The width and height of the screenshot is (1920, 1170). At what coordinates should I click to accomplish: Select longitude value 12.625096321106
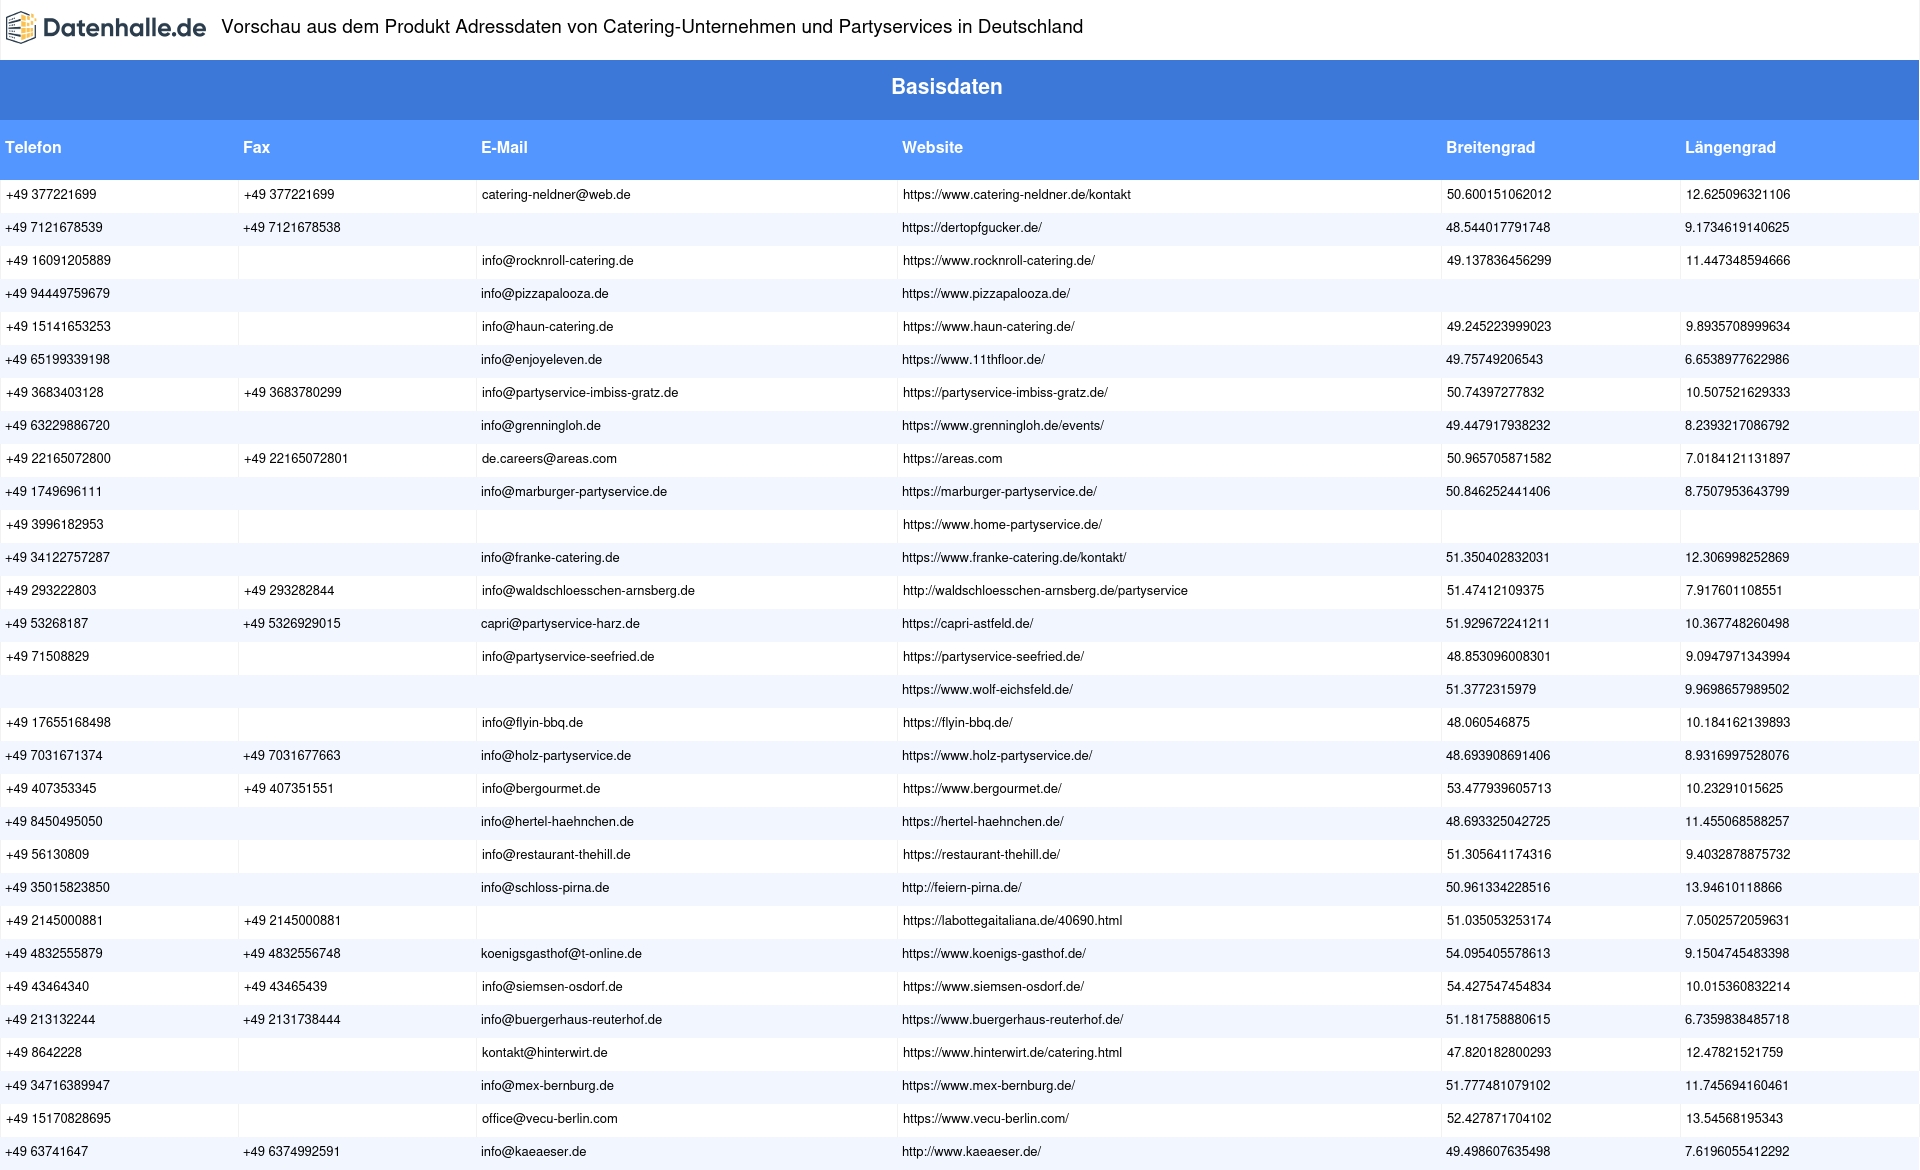[1738, 195]
